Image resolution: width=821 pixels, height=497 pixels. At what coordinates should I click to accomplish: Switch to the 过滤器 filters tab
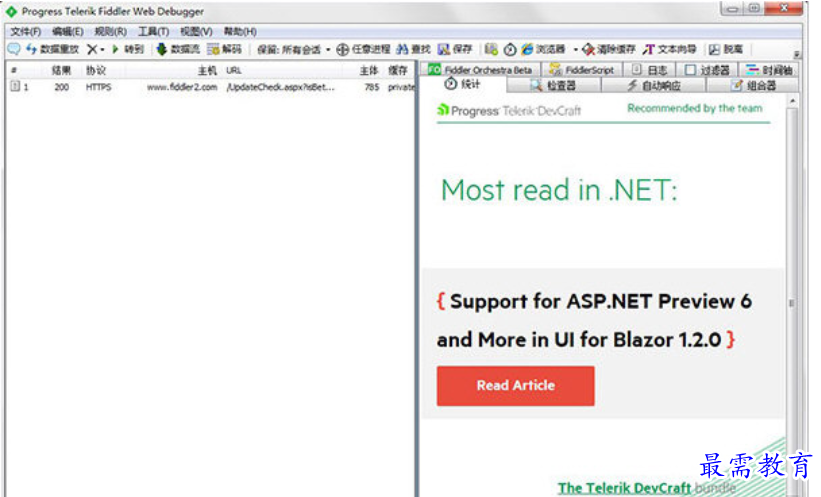[707, 70]
